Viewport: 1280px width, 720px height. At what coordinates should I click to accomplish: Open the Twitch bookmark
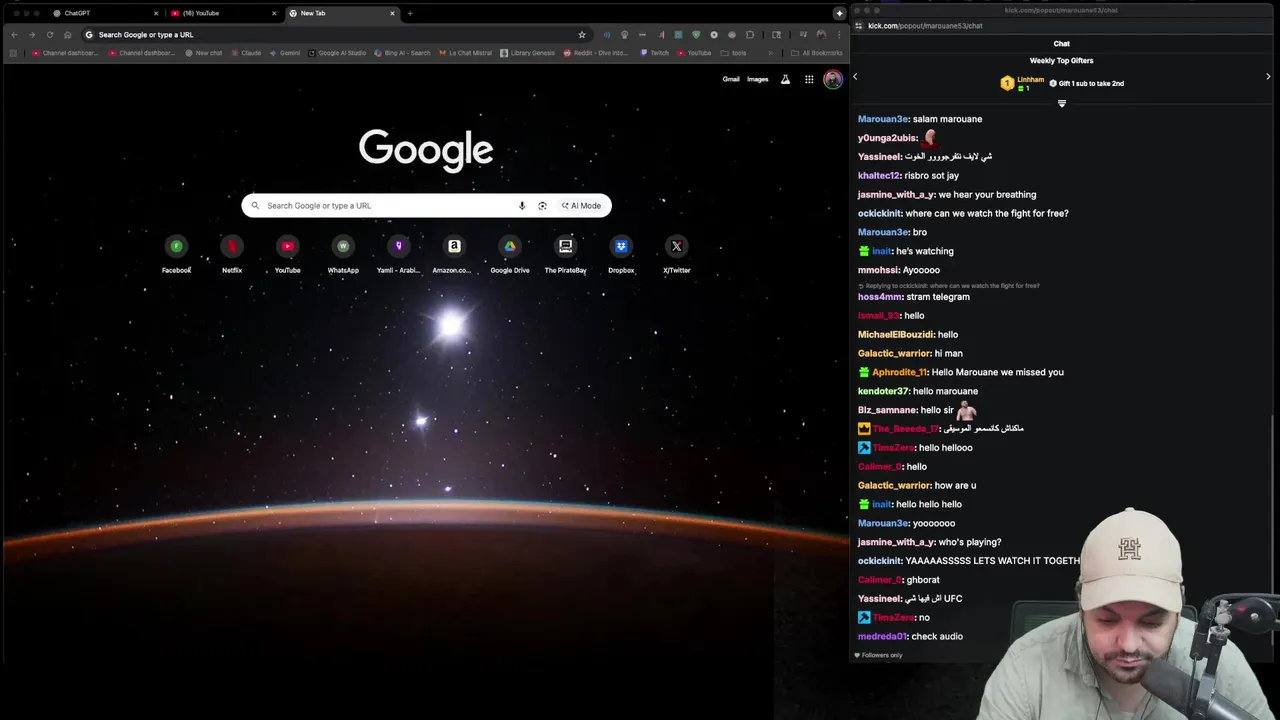pyautogui.click(x=655, y=53)
